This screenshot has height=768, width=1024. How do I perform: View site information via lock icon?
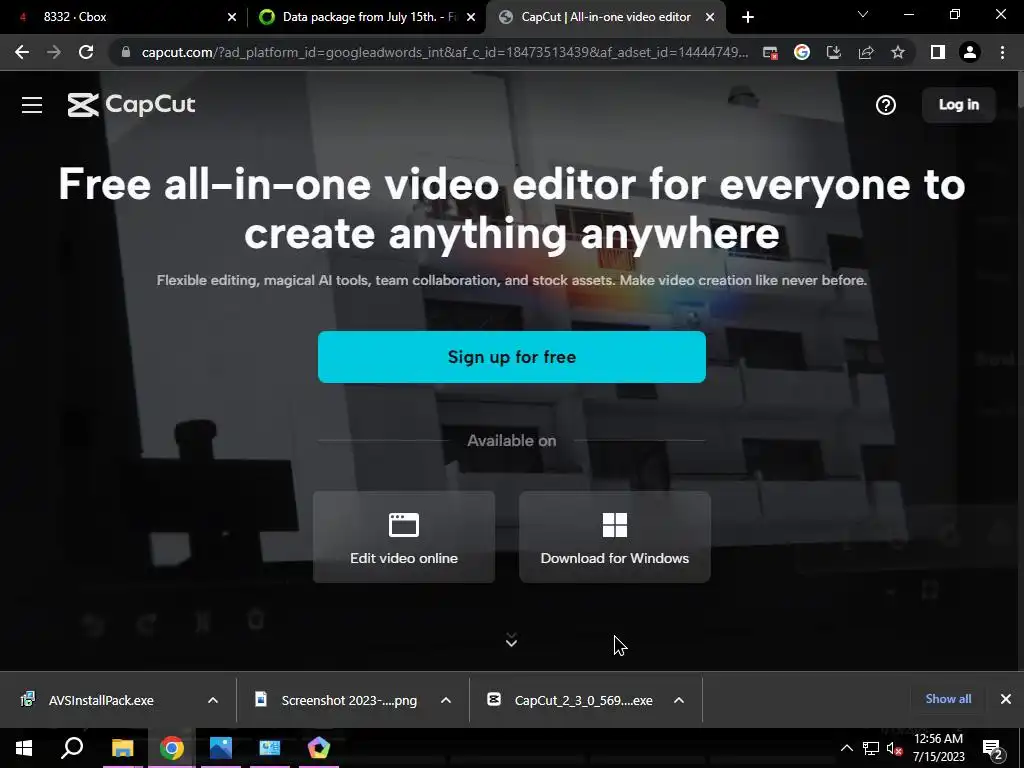[x=126, y=52]
